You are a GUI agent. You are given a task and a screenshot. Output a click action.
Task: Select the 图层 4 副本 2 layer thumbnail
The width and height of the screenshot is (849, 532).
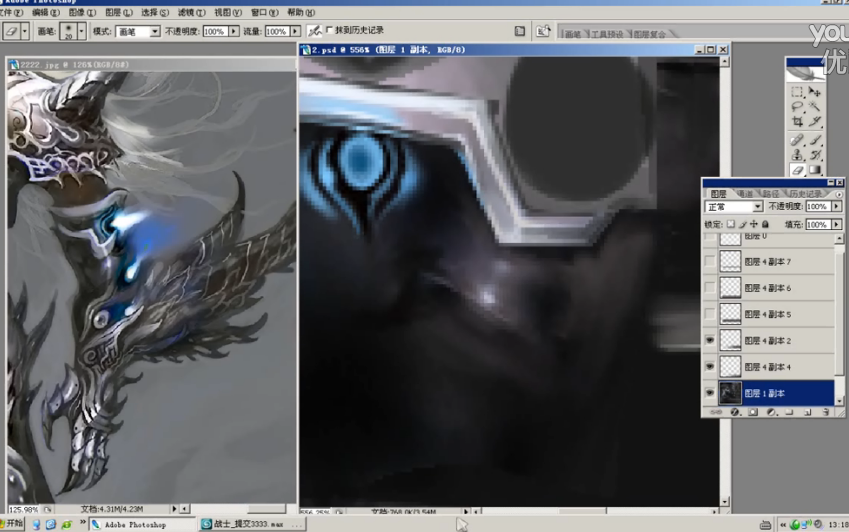click(730, 340)
